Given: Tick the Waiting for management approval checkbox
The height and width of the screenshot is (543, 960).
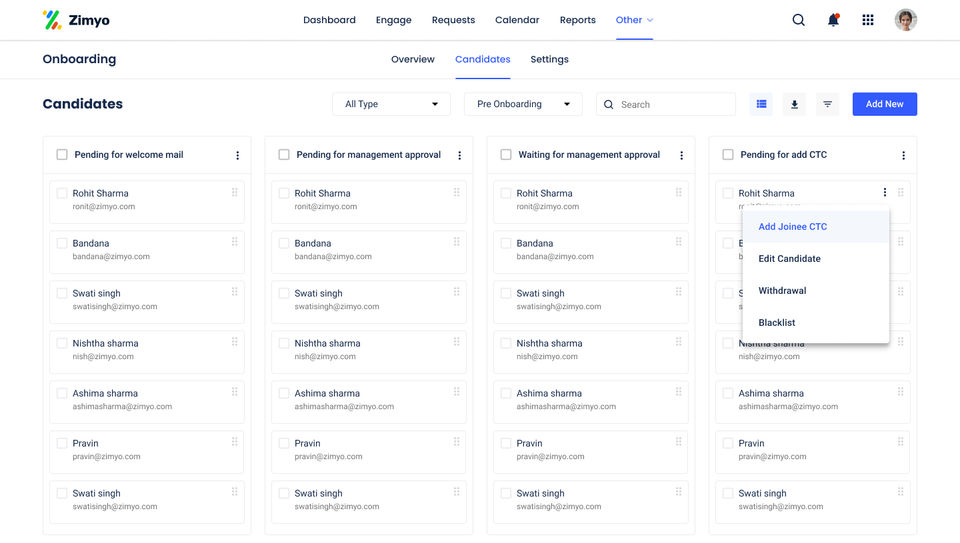Looking at the screenshot, I should point(506,155).
